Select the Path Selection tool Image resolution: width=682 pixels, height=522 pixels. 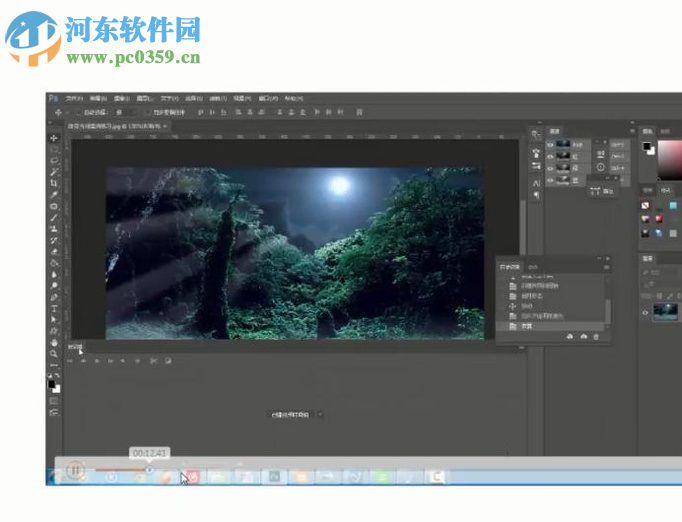pos(54,320)
